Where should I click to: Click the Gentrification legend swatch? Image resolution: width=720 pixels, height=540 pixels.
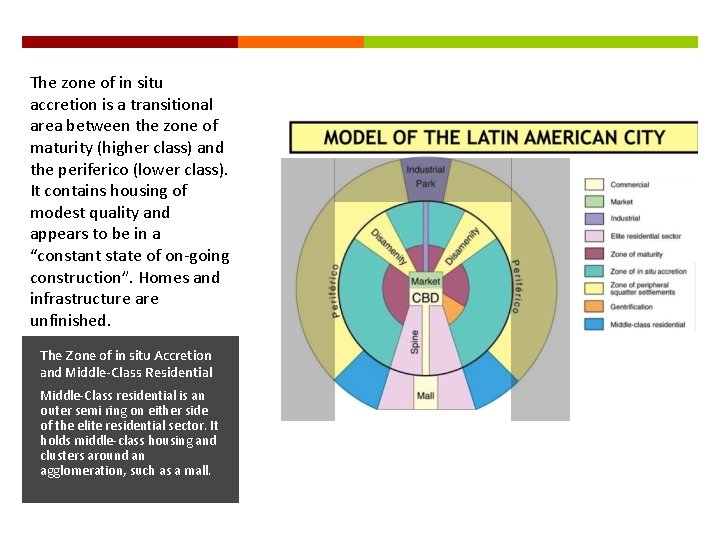(594, 306)
